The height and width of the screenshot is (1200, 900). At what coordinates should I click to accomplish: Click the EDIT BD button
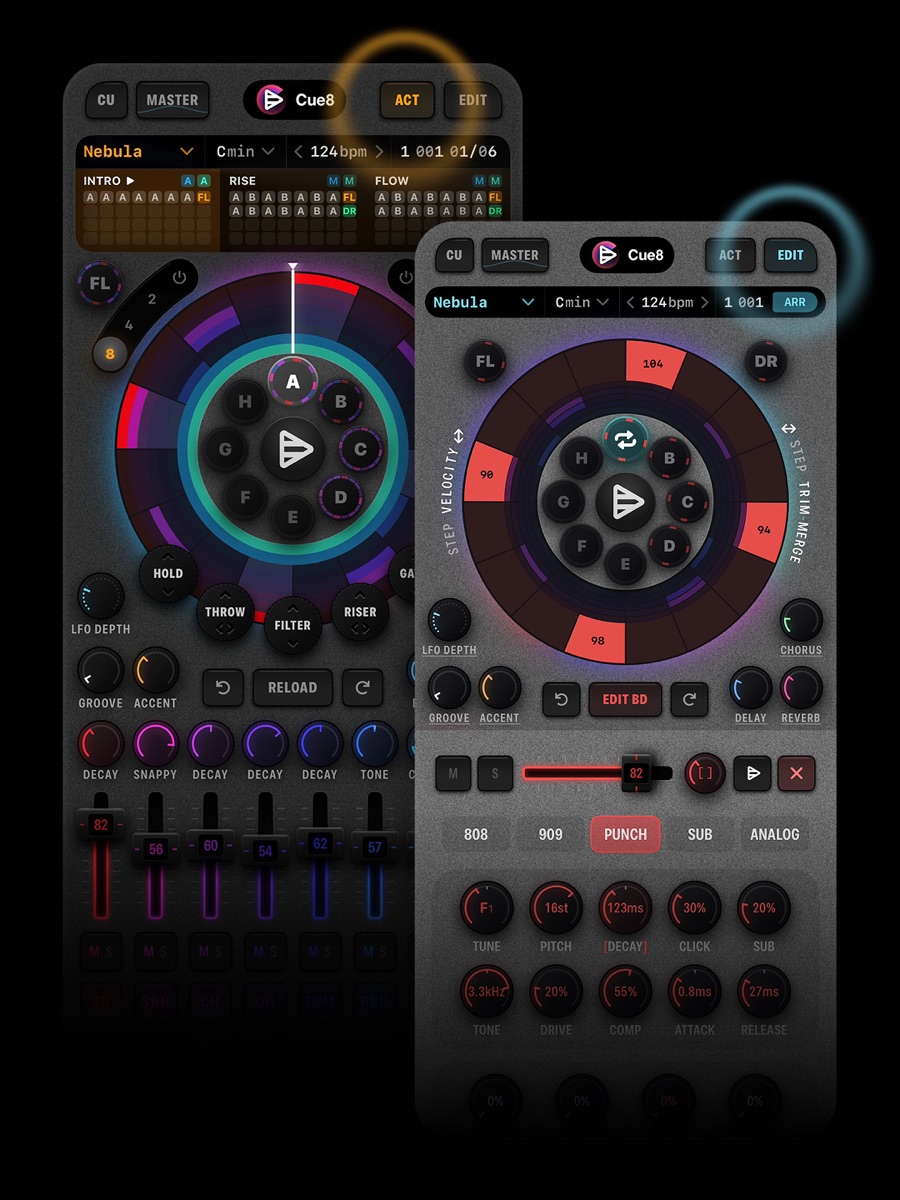(625, 700)
